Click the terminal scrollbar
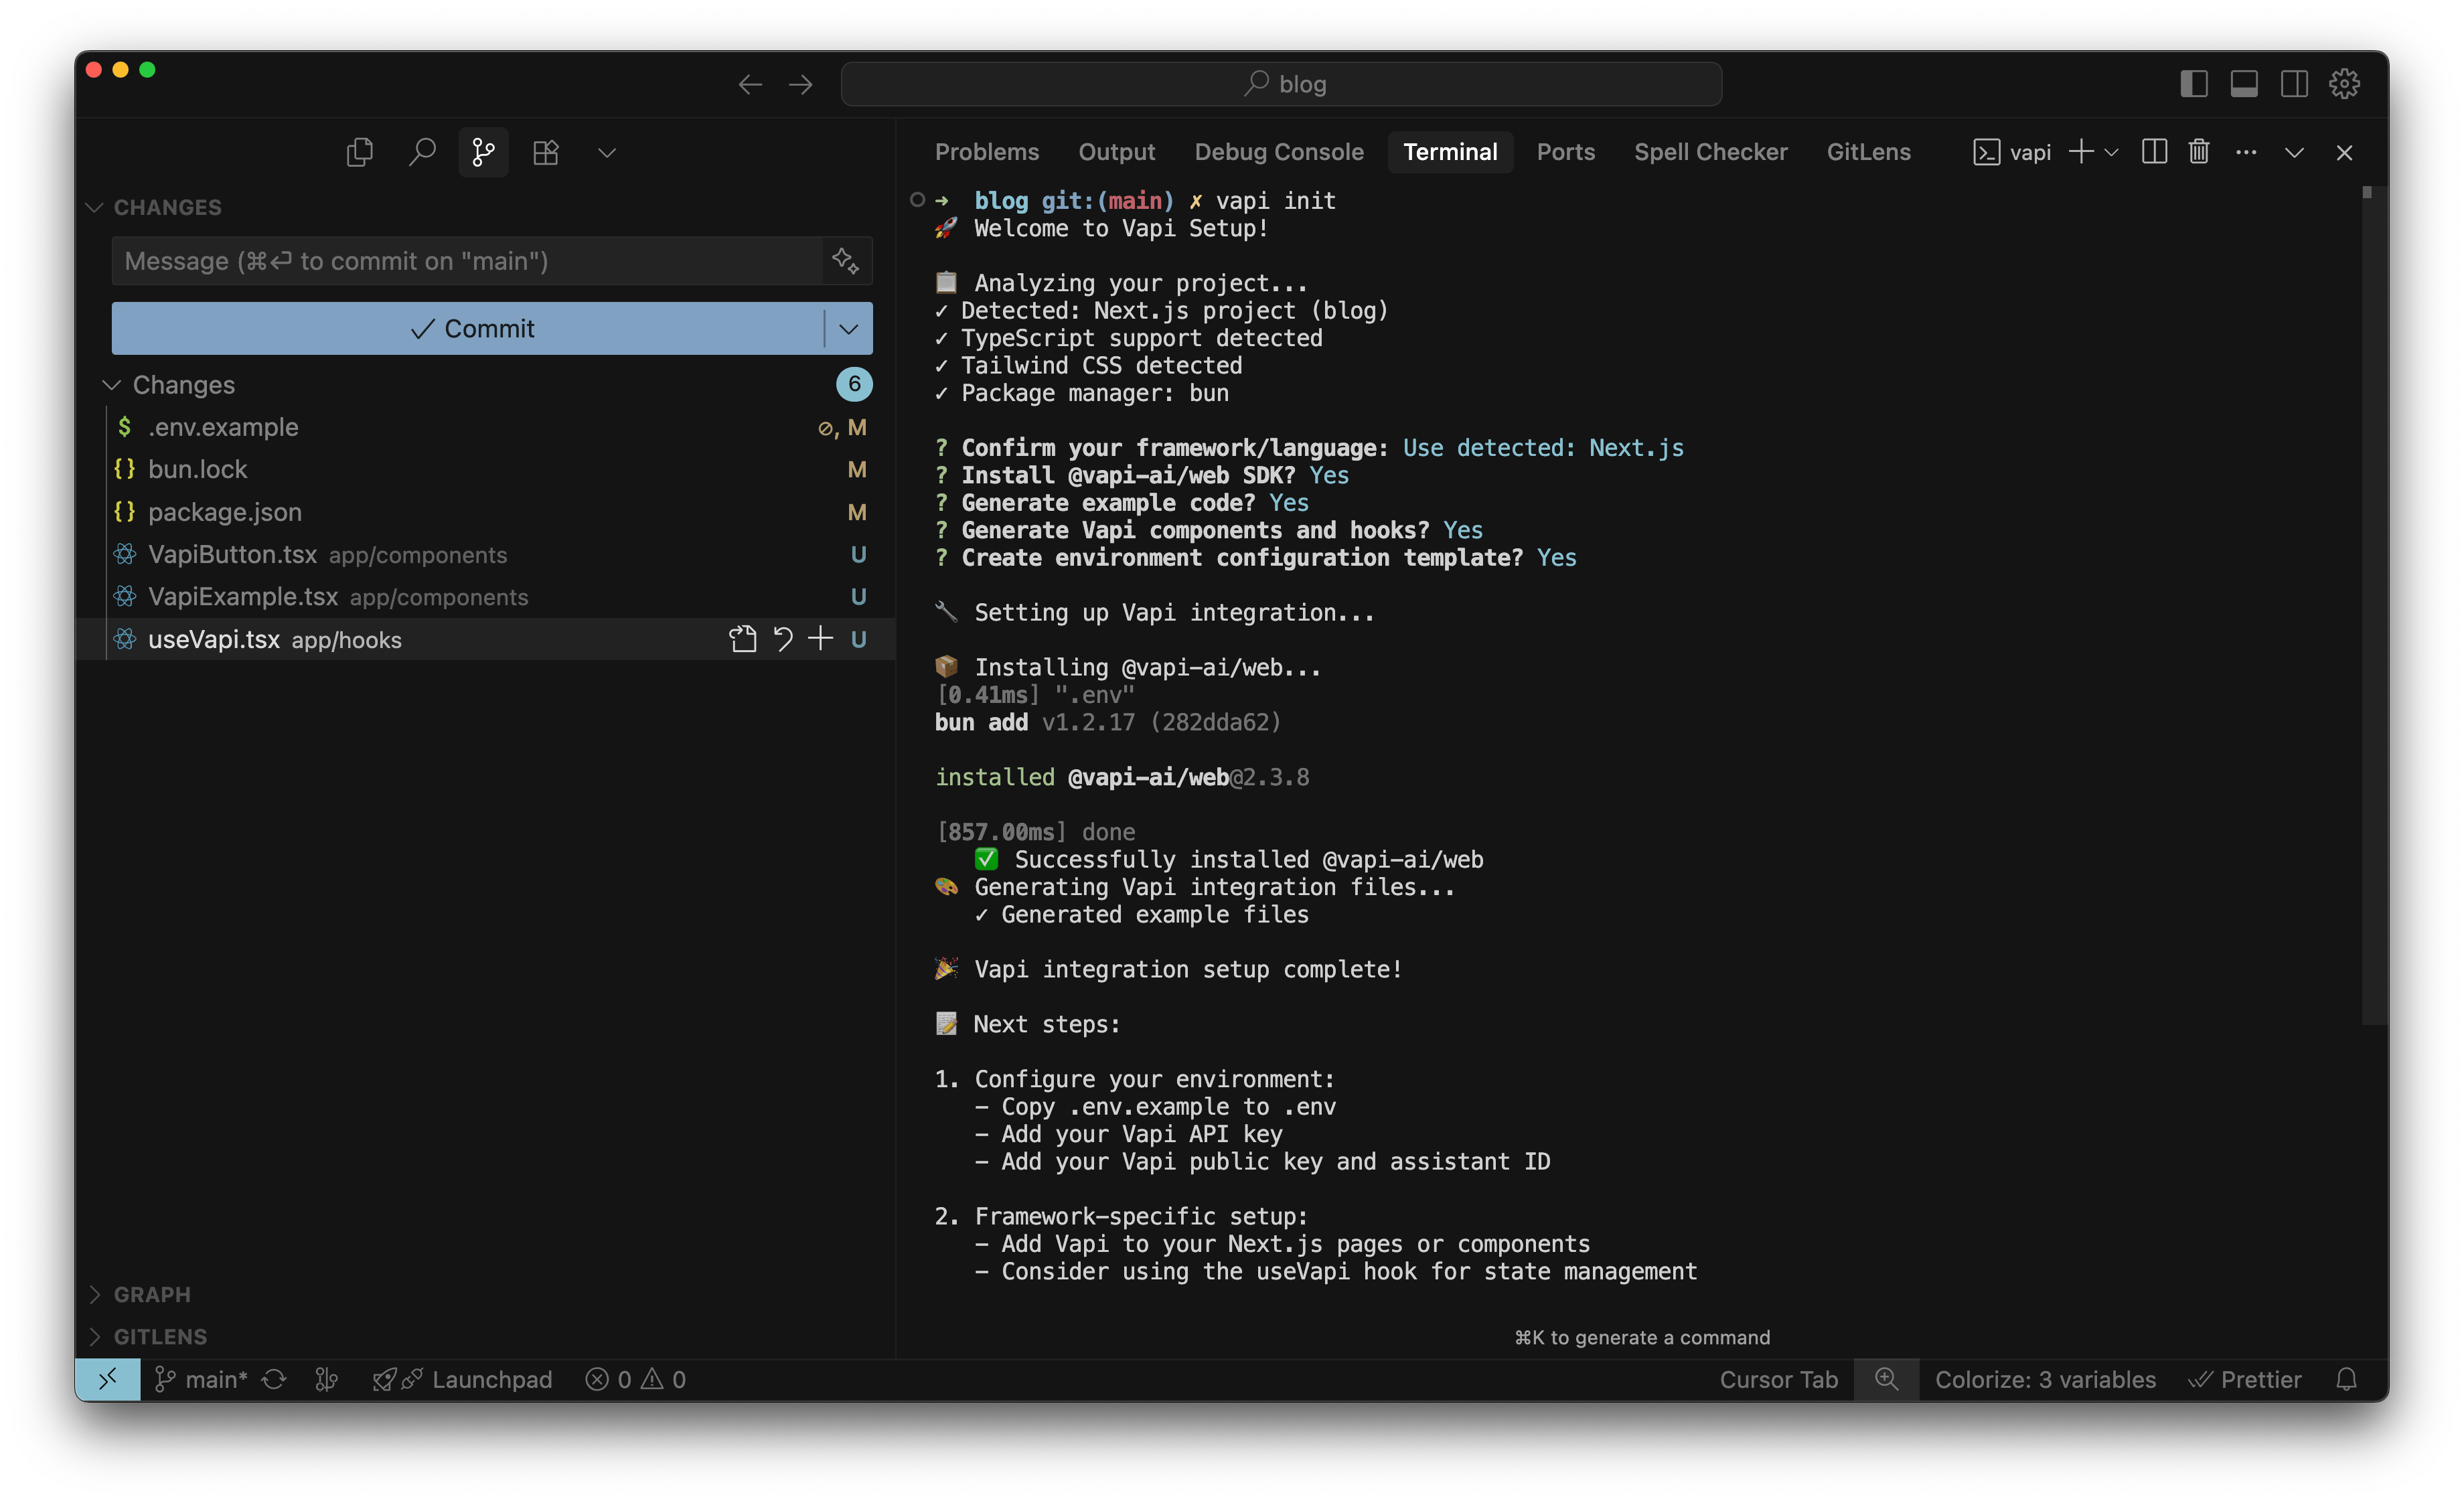The height and width of the screenshot is (1501, 2464). tap(2374, 605)
